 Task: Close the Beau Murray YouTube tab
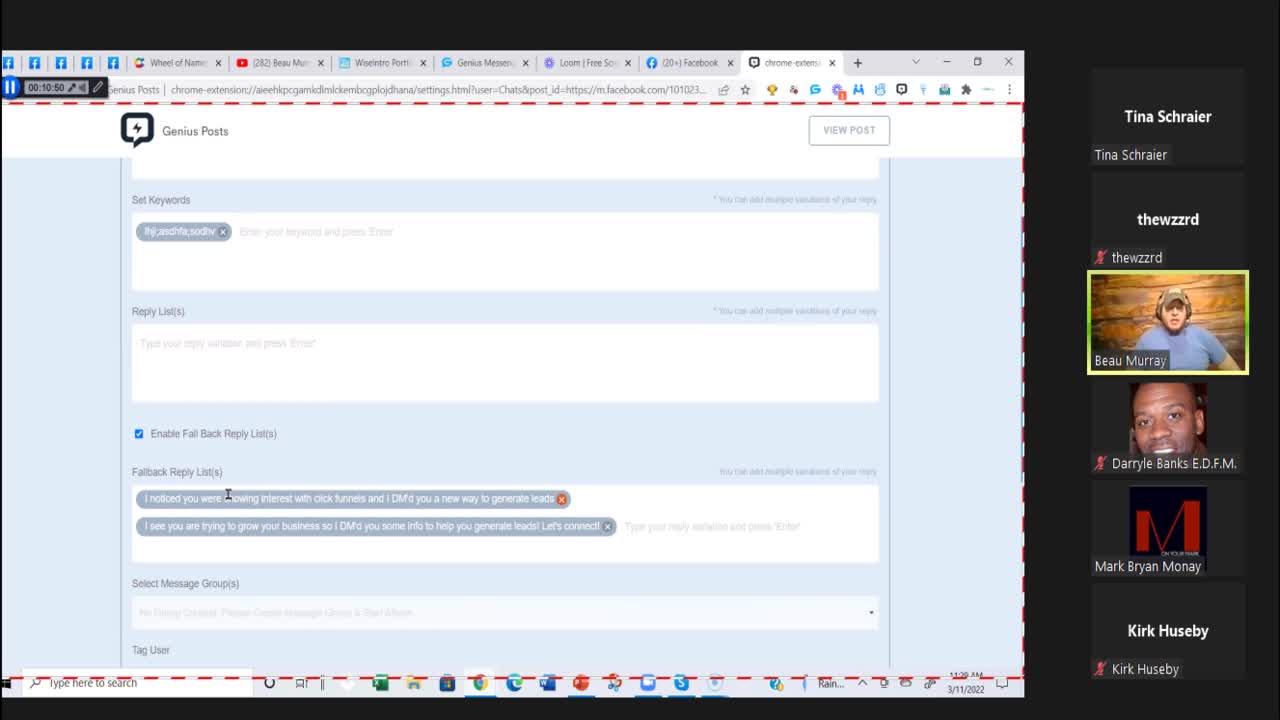[x=320, y=63]
